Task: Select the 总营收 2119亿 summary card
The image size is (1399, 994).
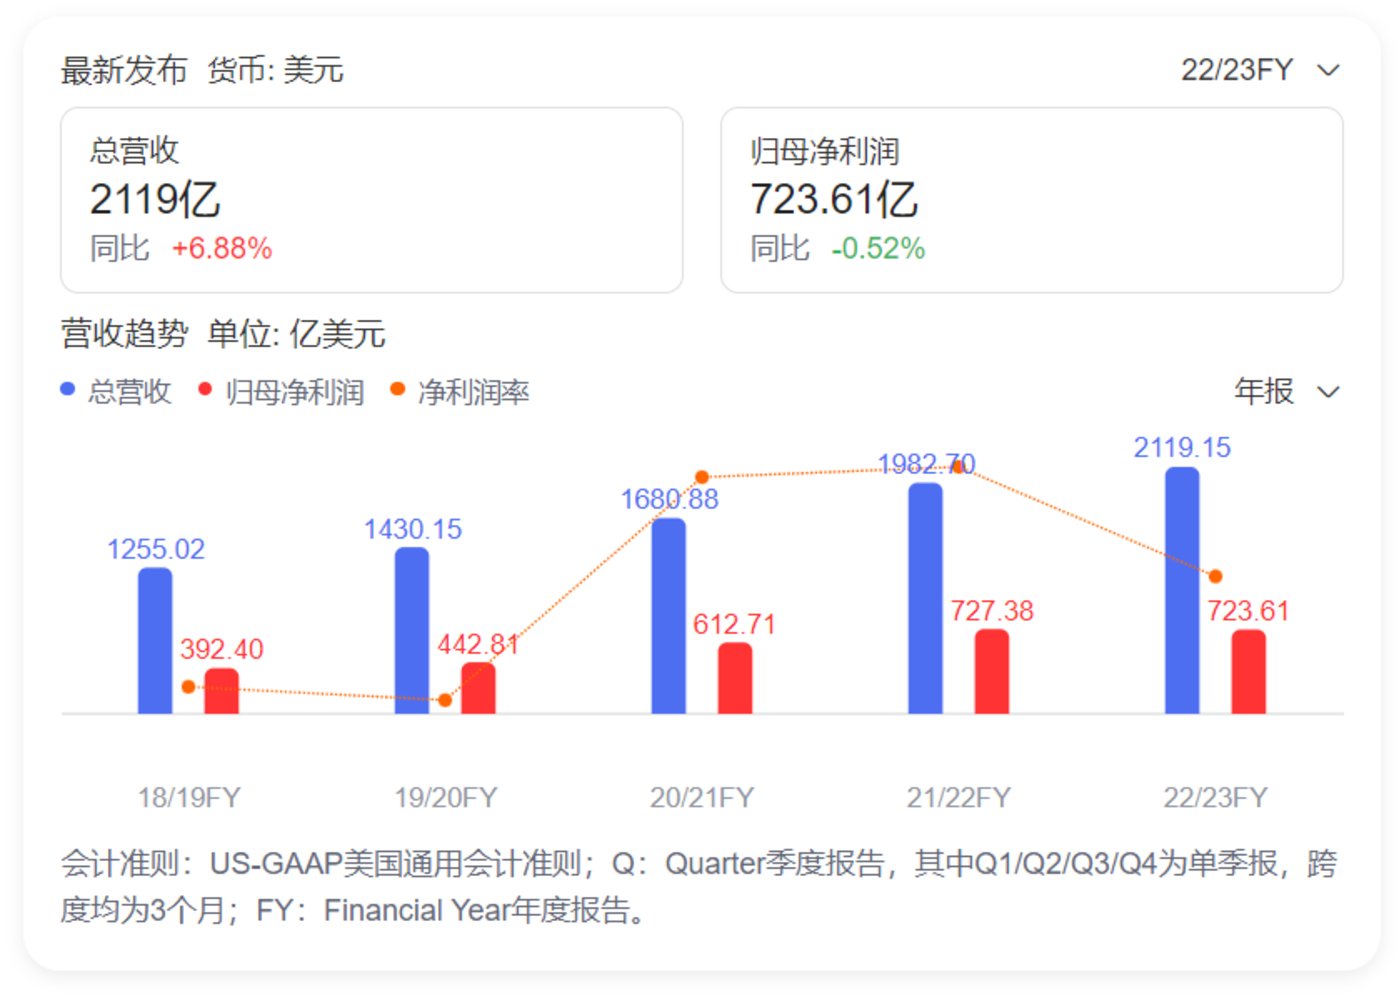Action: pos(371,200)
